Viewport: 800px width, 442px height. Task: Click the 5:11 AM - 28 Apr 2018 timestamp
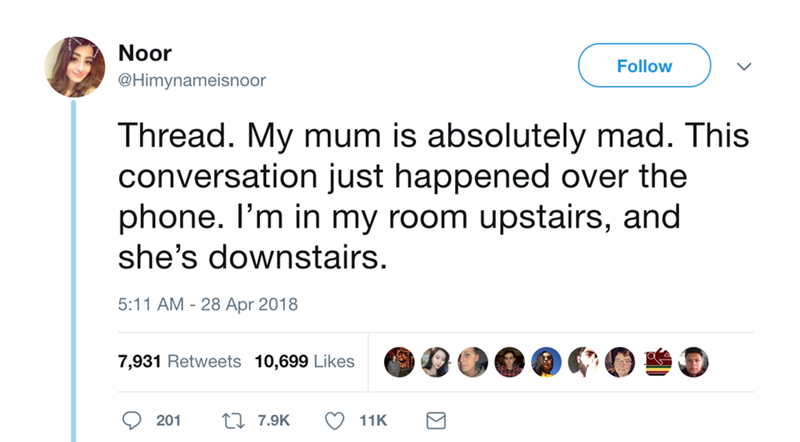(x=208, y=304)
